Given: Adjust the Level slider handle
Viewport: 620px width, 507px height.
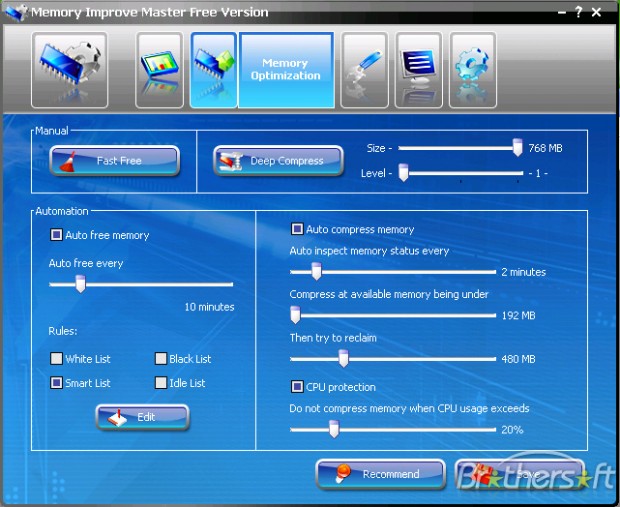Looking at the screenshot, I should tap(403, 173).
